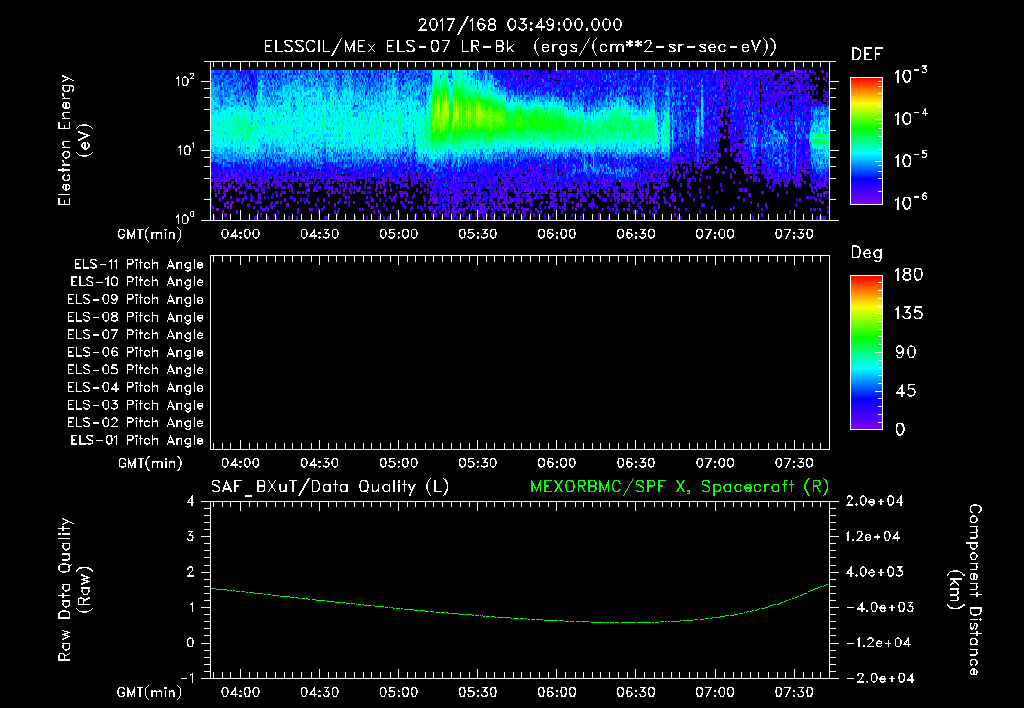Click the 10⁻⁴ DEF scale value
Screen dimensions: 1024x708
pyautogui.click(x=910, y=118)
